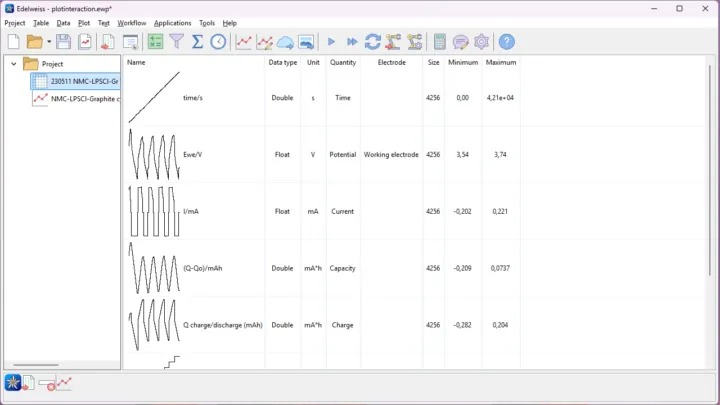Click the cloud icon in toolbar
This screenshot has height=405, width=720.
(x=285, y=42)
